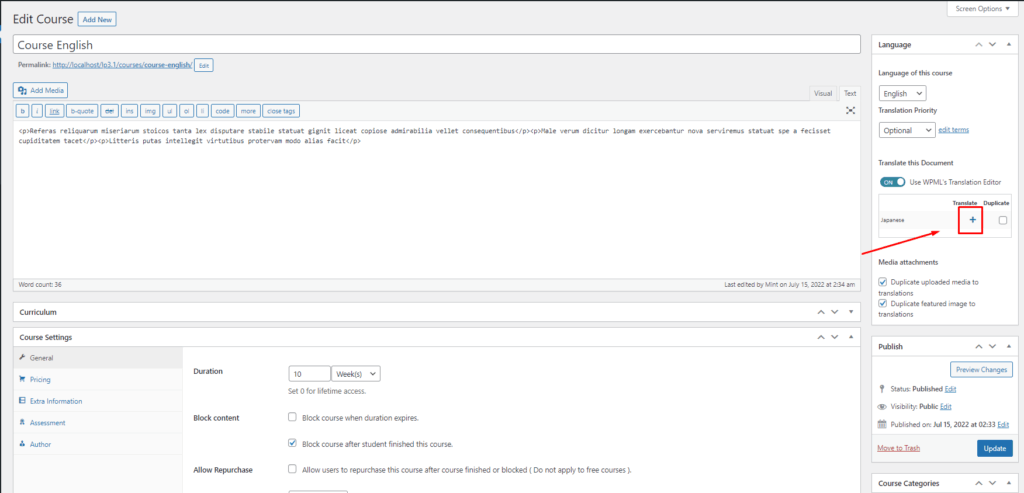Click the blue Update button
The image size is (1024, 493).
pyautogui.click(x=995, y=448)
